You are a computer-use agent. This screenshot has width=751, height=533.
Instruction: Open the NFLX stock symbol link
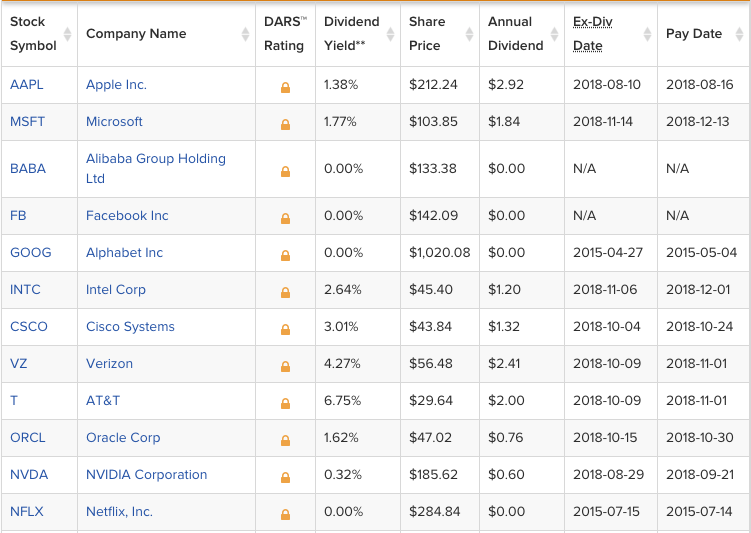click(x=27, y=511)
